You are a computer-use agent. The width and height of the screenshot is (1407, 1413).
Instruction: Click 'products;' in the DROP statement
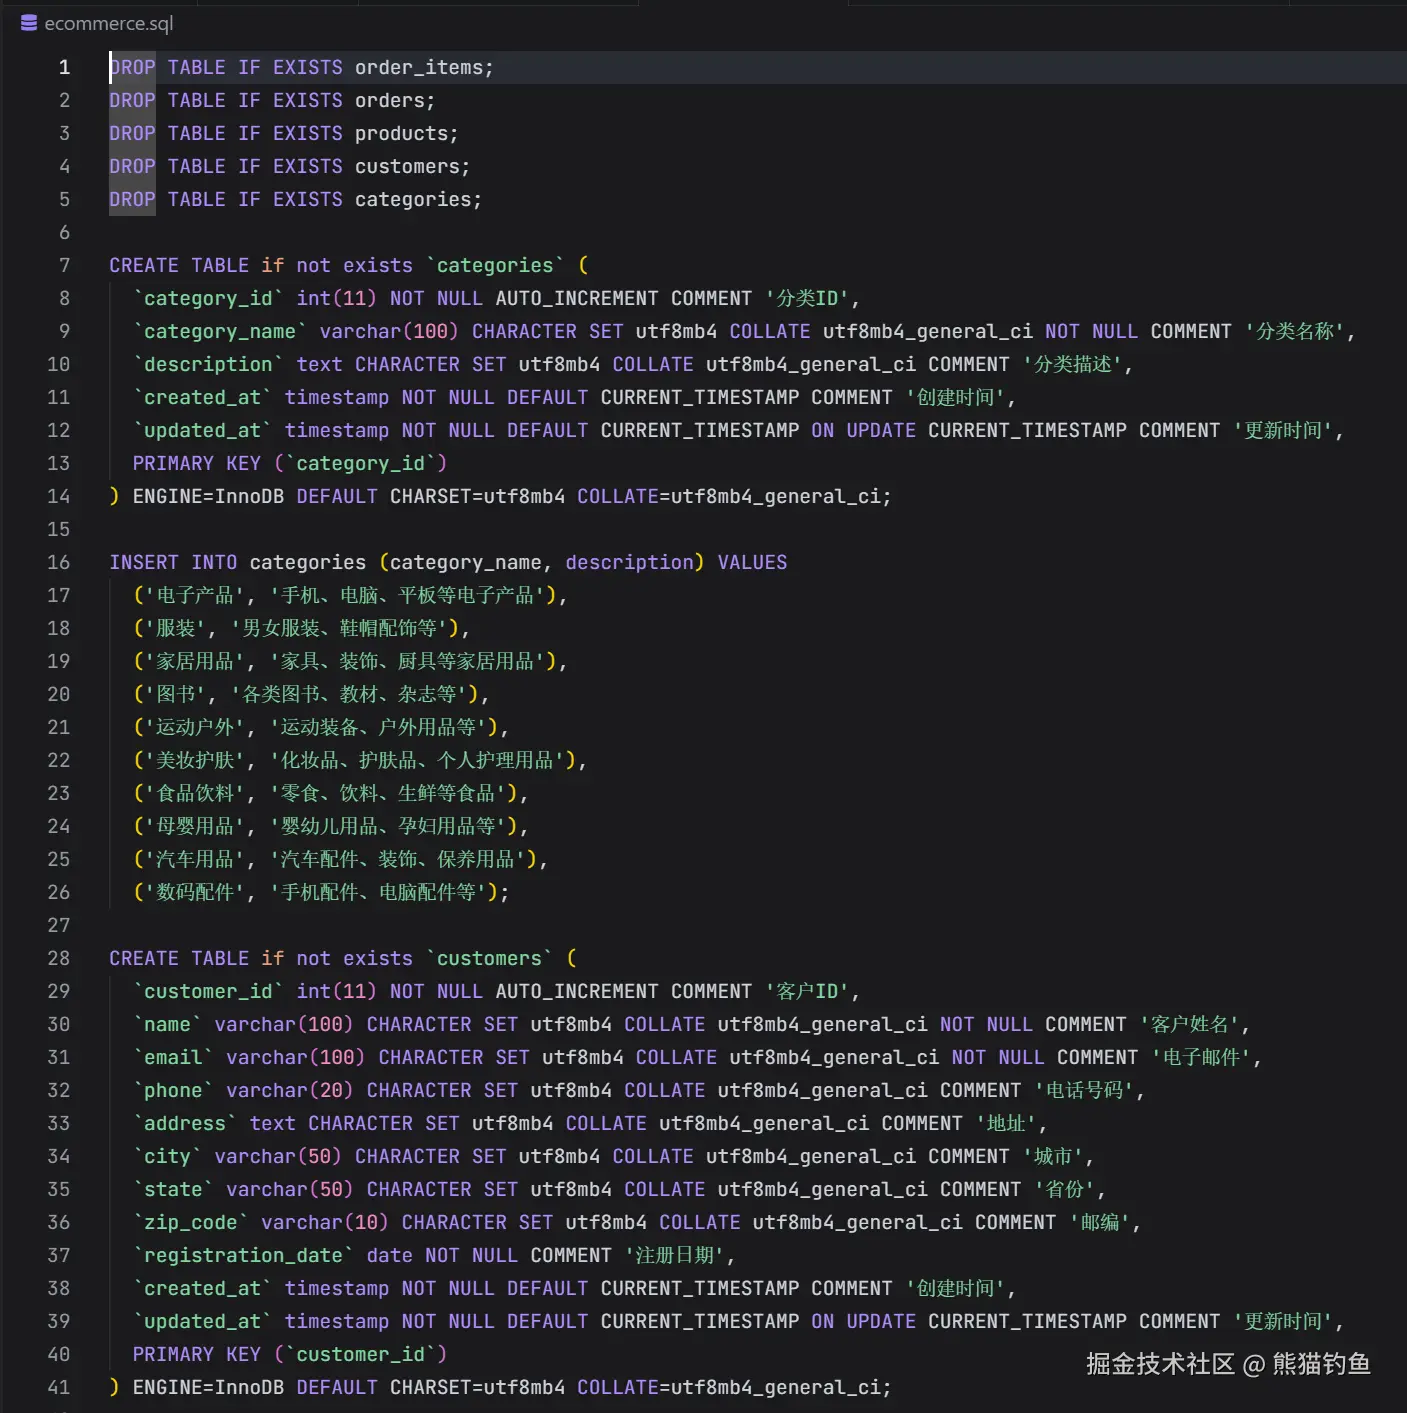(x=406, y=133)
